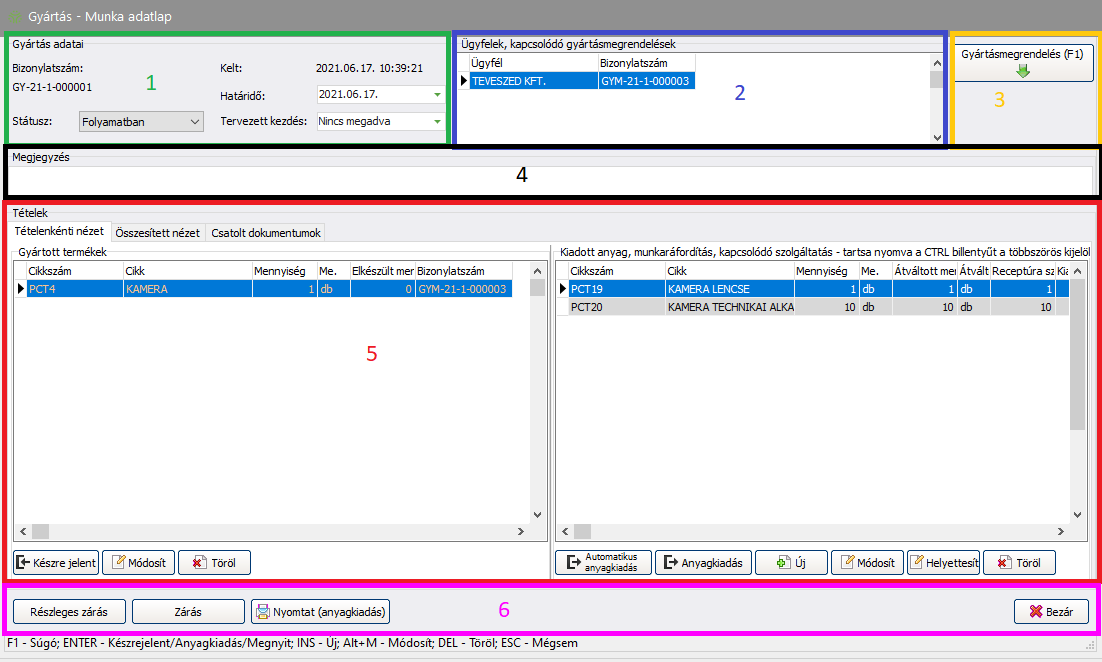Expand the Határidő date picker

pyautogui.click(x=437, y=95)
